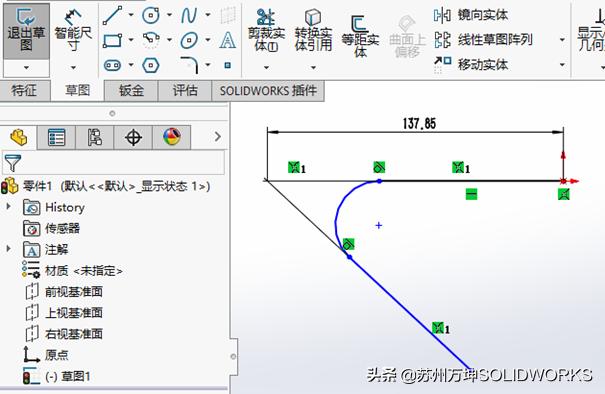This screenshot has height=394, width=605.
Task: Select 传感器 (Sensors) tree item
Action: click(x=52, y=228)
